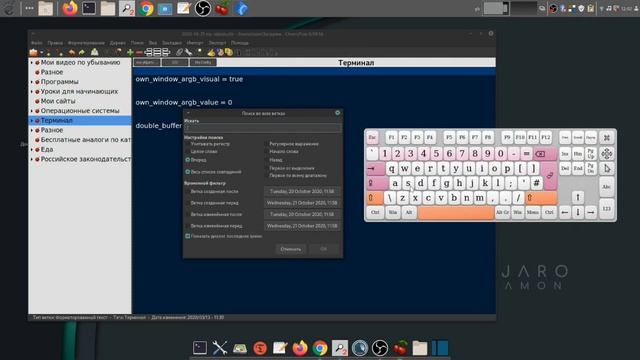Expand the 'Программы' tree node
Screen dimensions: 640x360
(x=32, y=82)
